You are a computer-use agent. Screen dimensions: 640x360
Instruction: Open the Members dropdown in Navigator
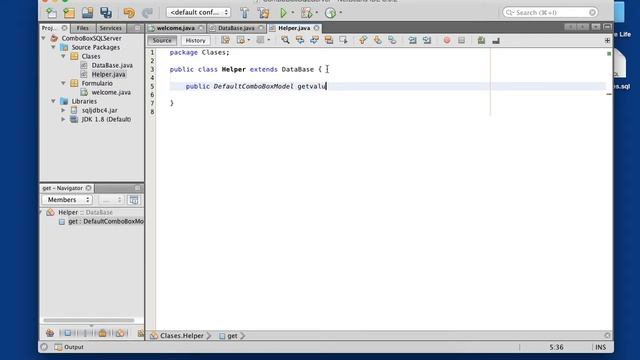coord(67,200)
